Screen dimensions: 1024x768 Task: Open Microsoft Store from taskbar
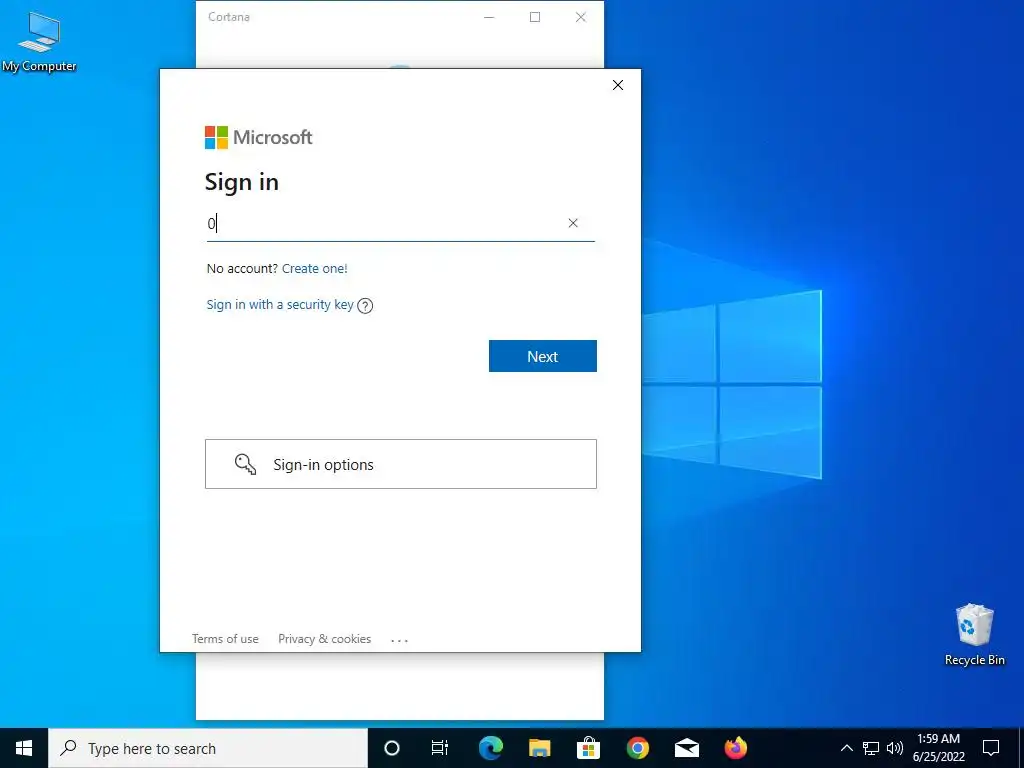pyautogui.click(x=588, y=748)
